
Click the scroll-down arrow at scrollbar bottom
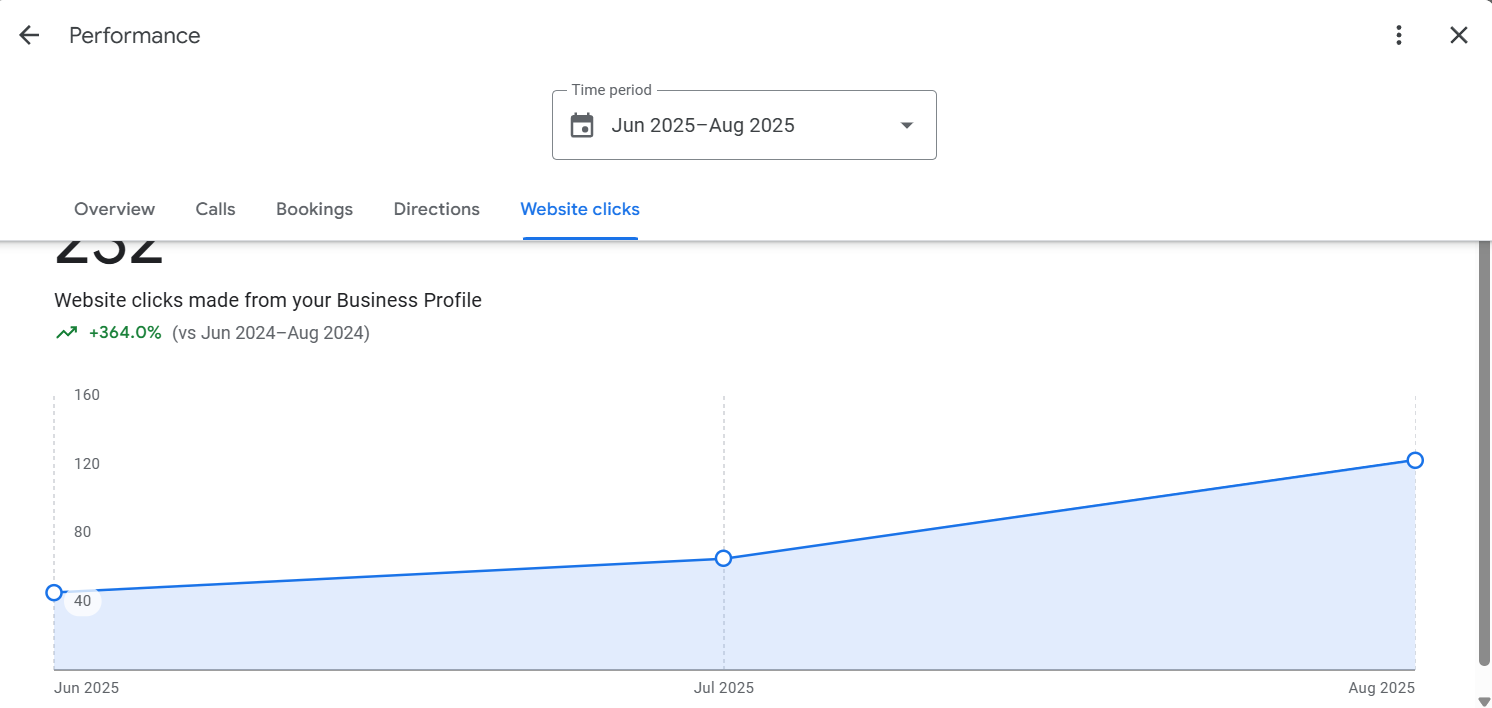(1484, 700)
